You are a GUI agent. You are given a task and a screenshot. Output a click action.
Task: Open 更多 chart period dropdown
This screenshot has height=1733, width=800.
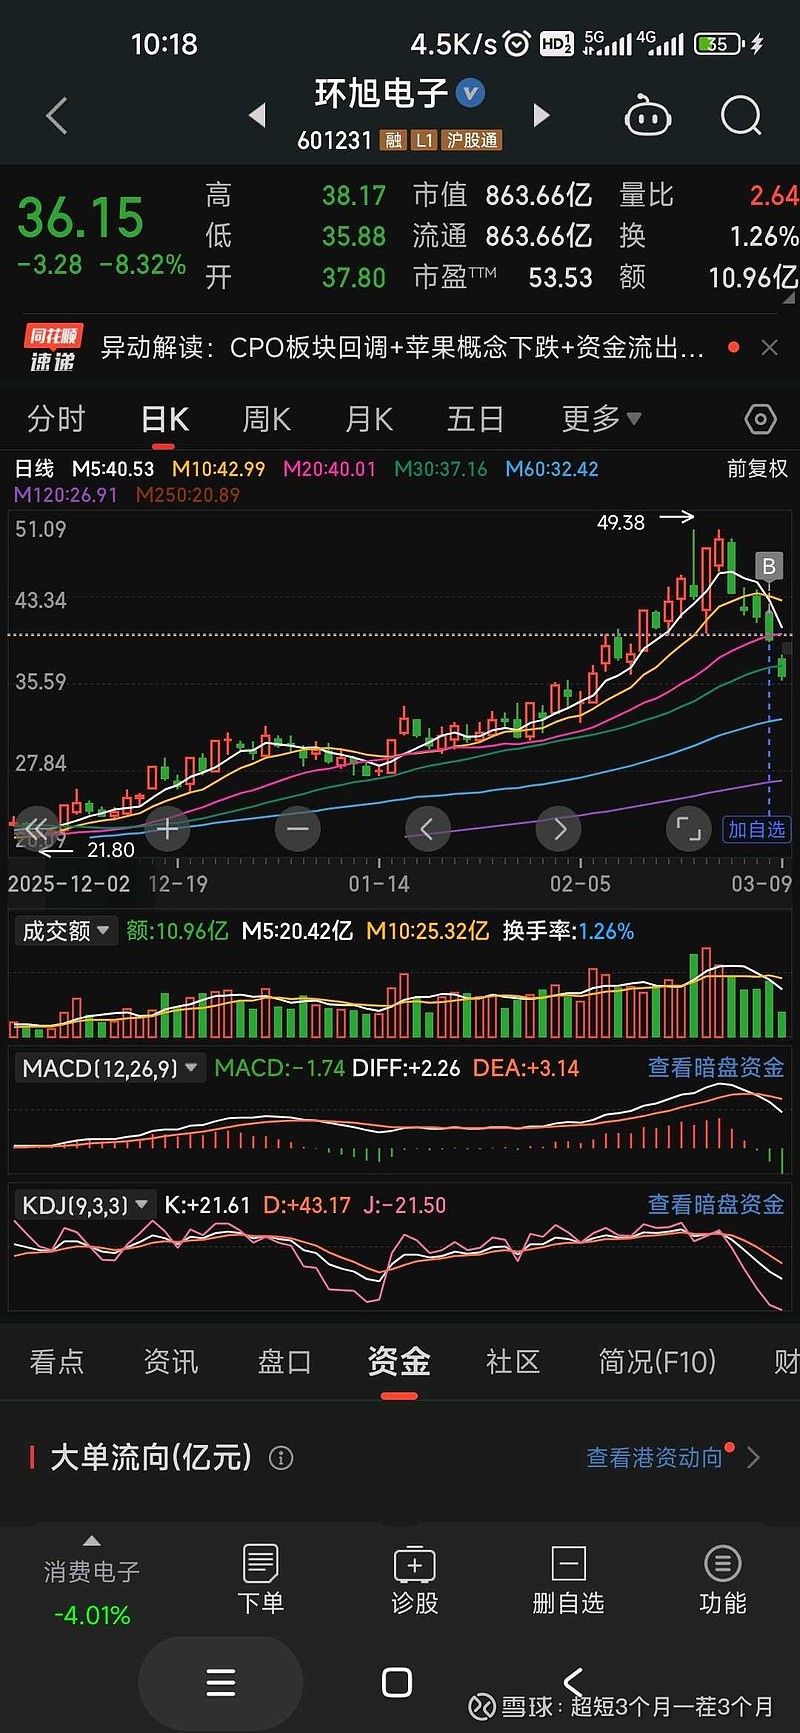(x=601, y=419)
